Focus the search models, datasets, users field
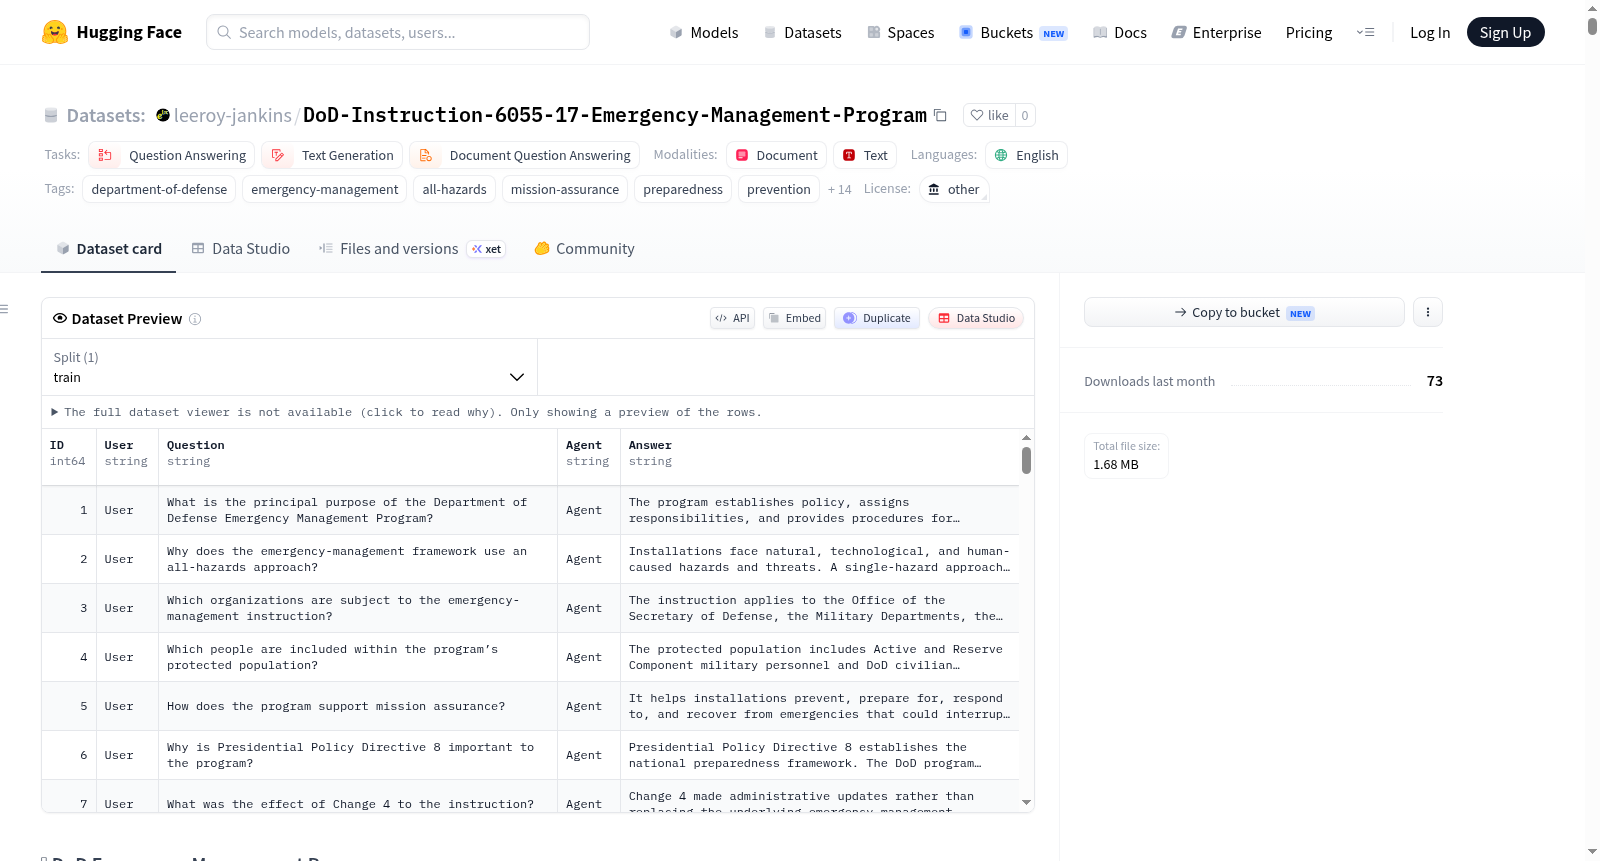Viewport: 1600px width, 861px height. (x=398, y=32)
